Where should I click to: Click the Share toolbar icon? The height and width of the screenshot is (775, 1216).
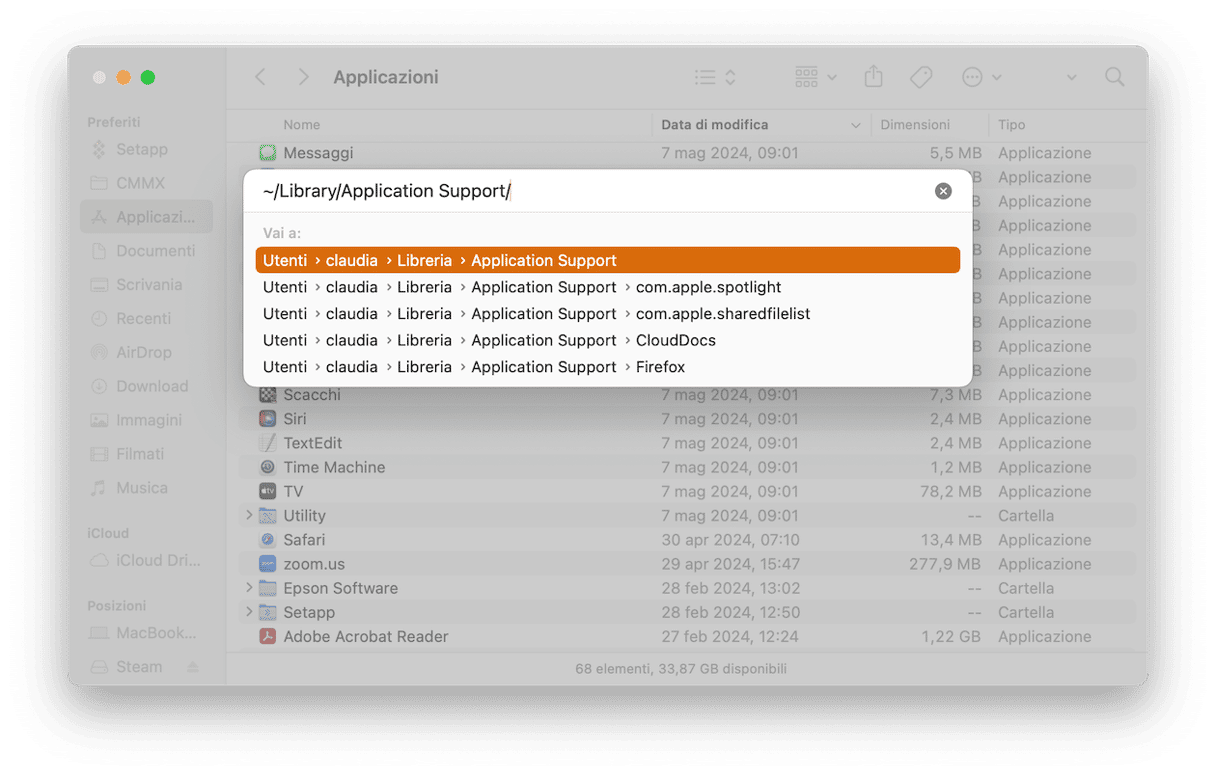[x=873, y=77]
